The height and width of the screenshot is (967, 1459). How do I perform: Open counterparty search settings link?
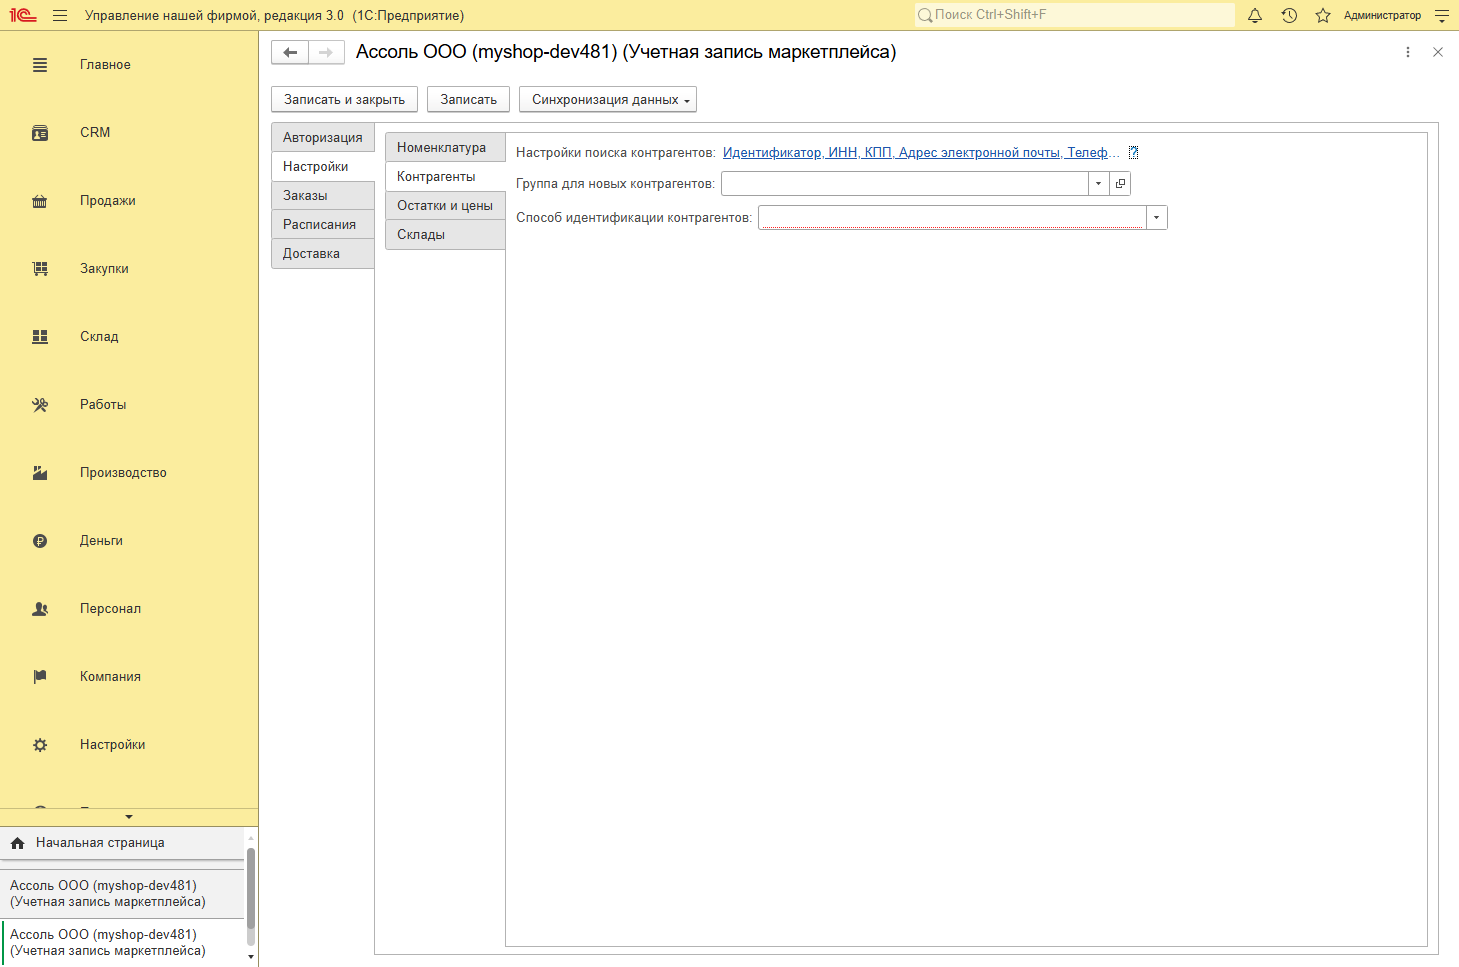tap(921, 153)
